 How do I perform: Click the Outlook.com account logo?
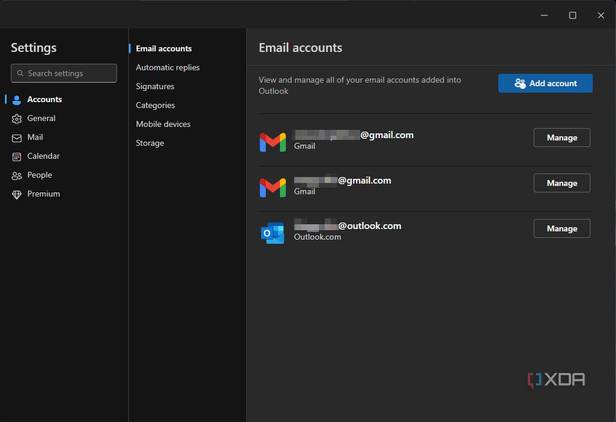pyautogui.click(x=273, y=233)
